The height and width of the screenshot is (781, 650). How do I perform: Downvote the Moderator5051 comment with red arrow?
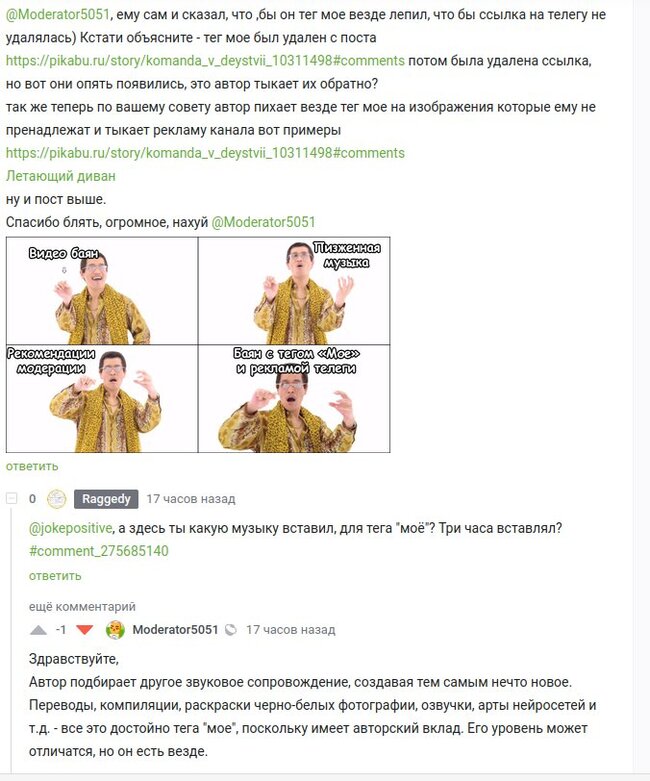(85, 630)
